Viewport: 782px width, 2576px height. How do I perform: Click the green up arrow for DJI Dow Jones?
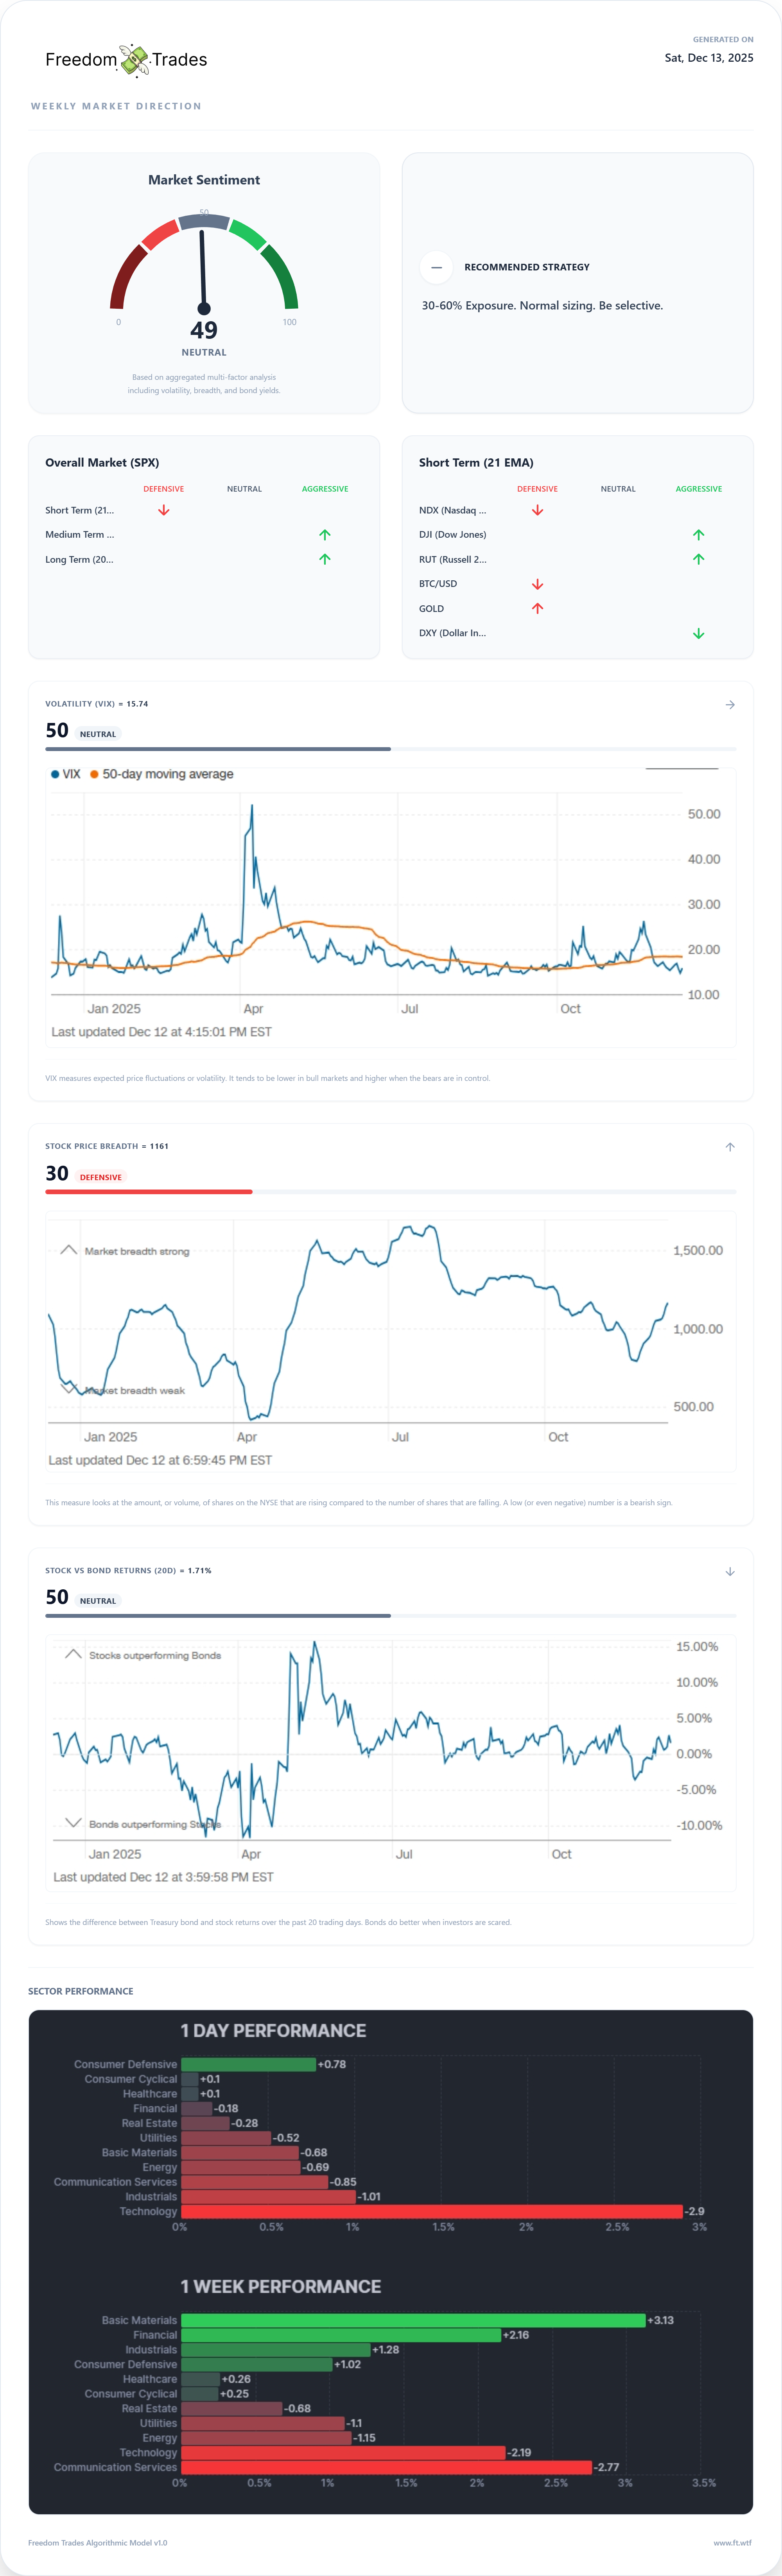click(x=698, y=535)
